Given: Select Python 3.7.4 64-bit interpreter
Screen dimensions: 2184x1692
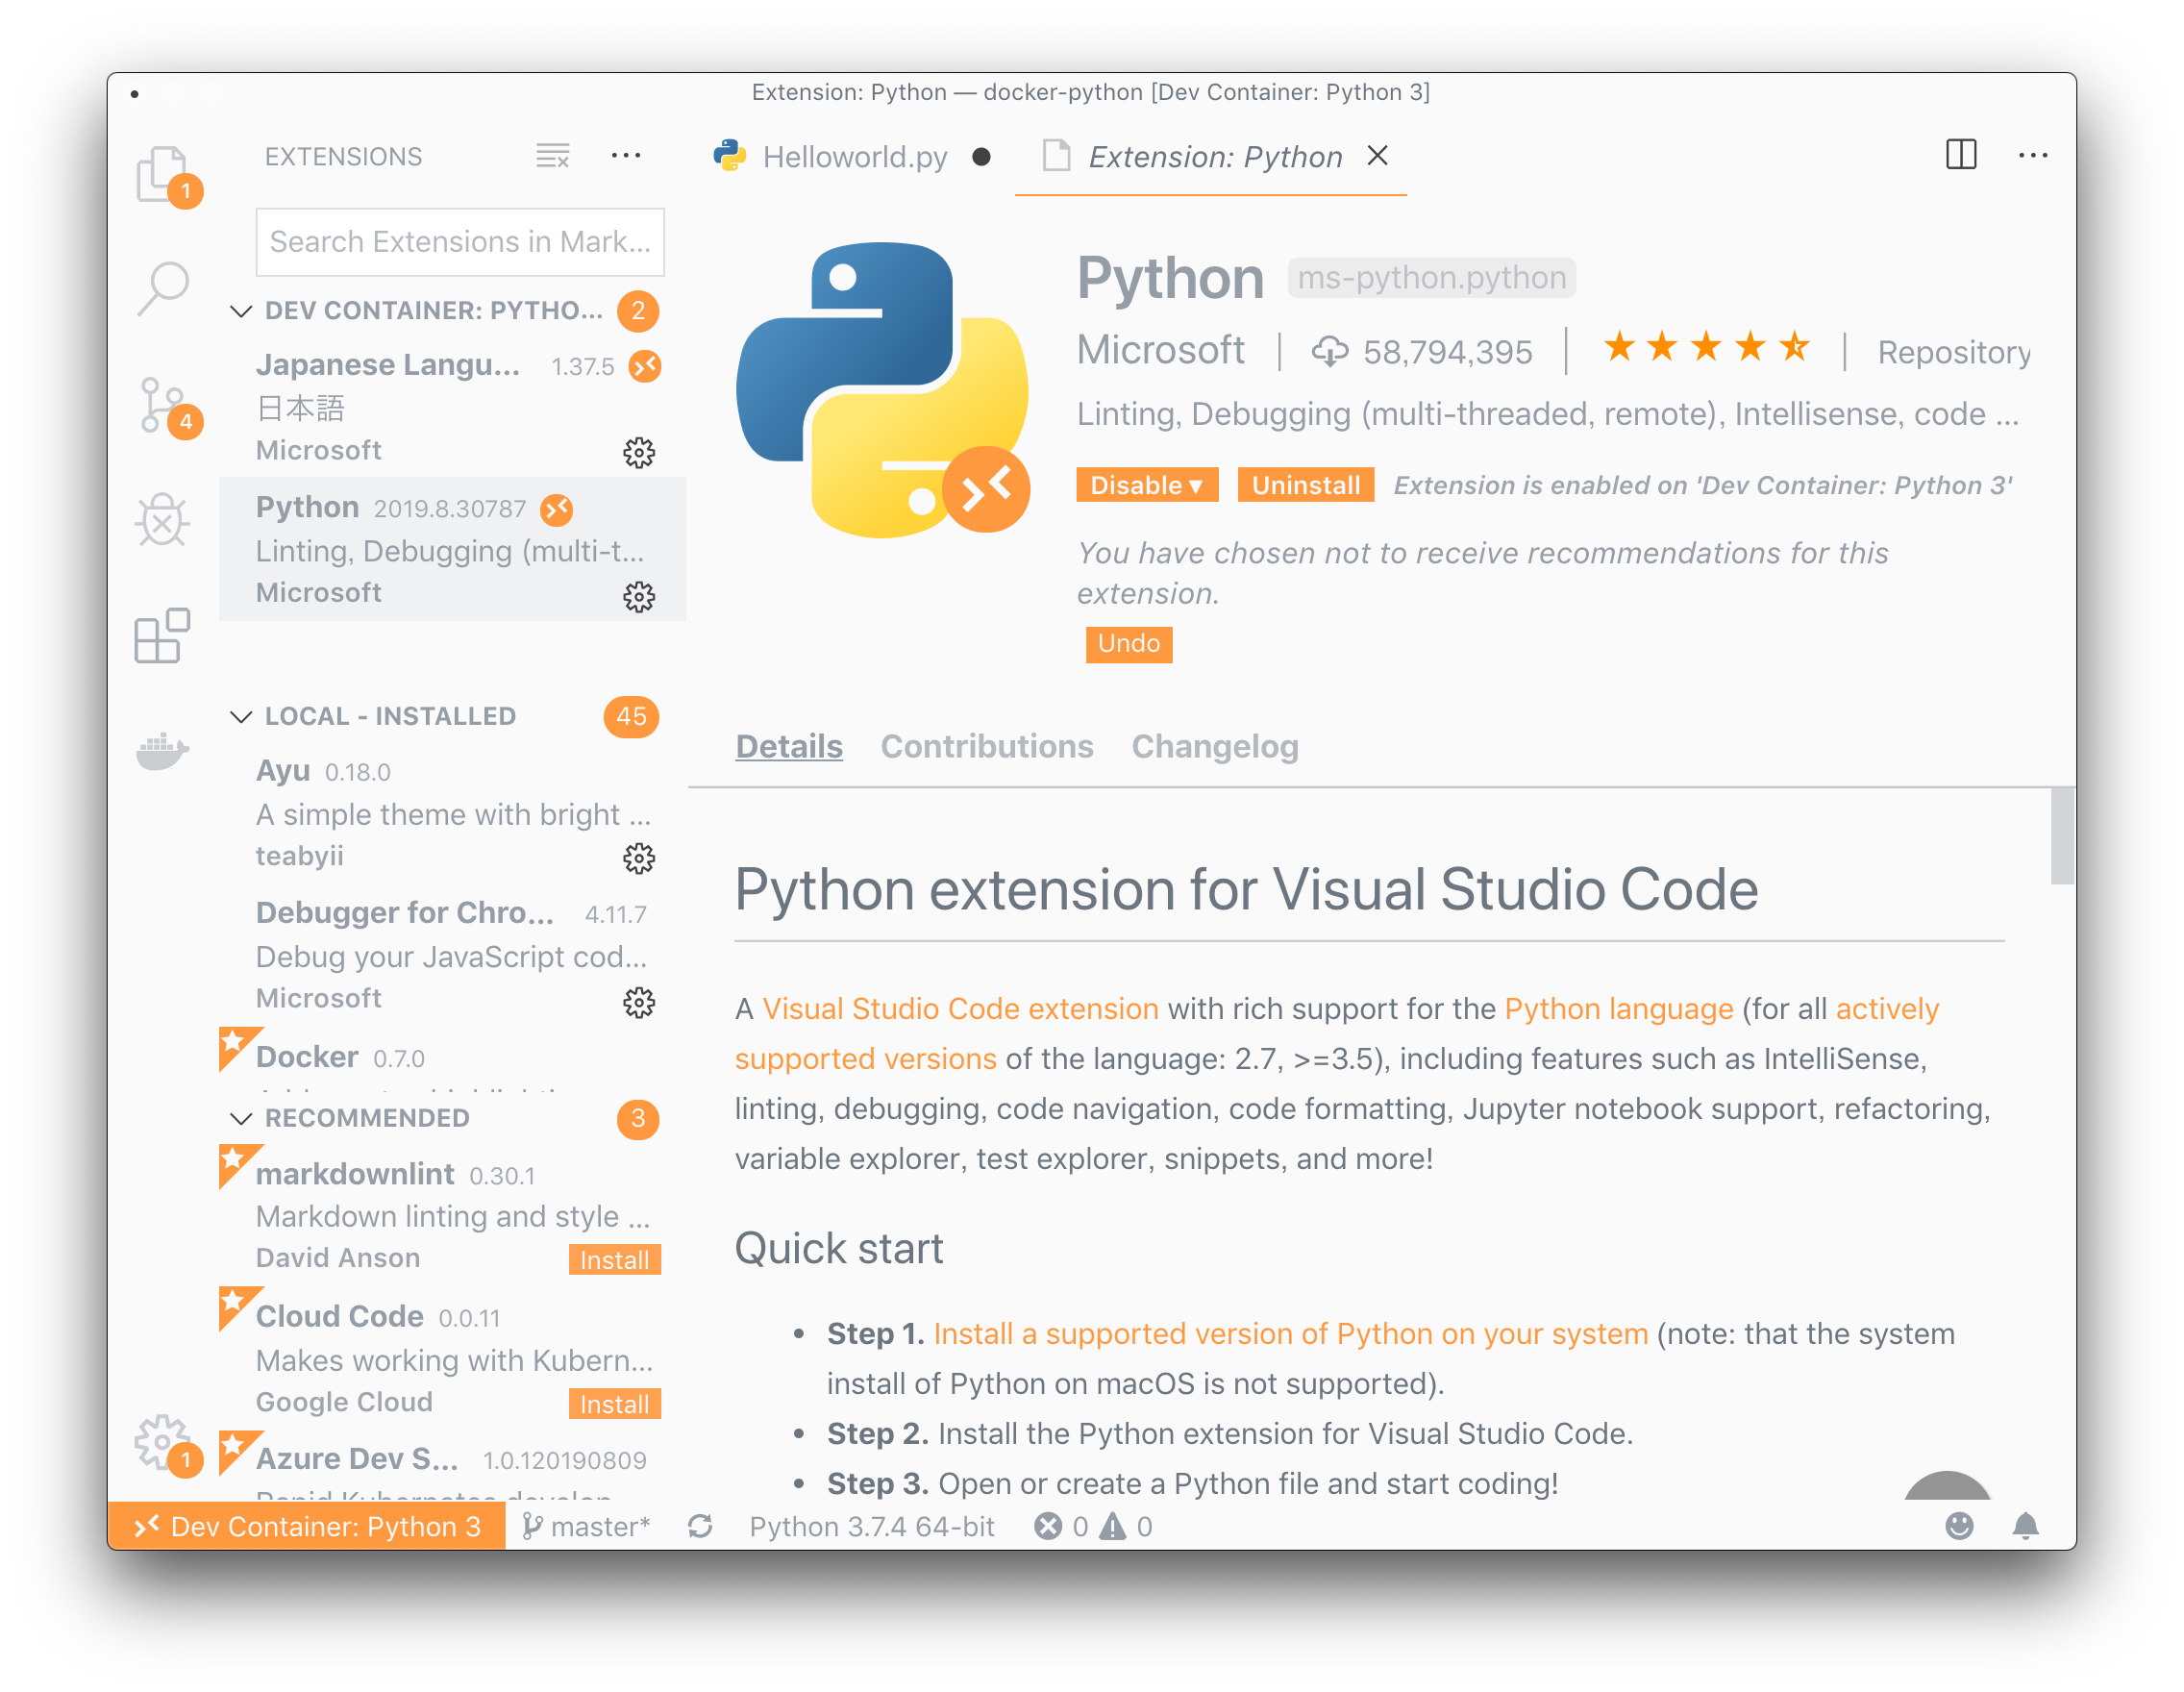Looking at the screenshot, I should point(871,1527).
